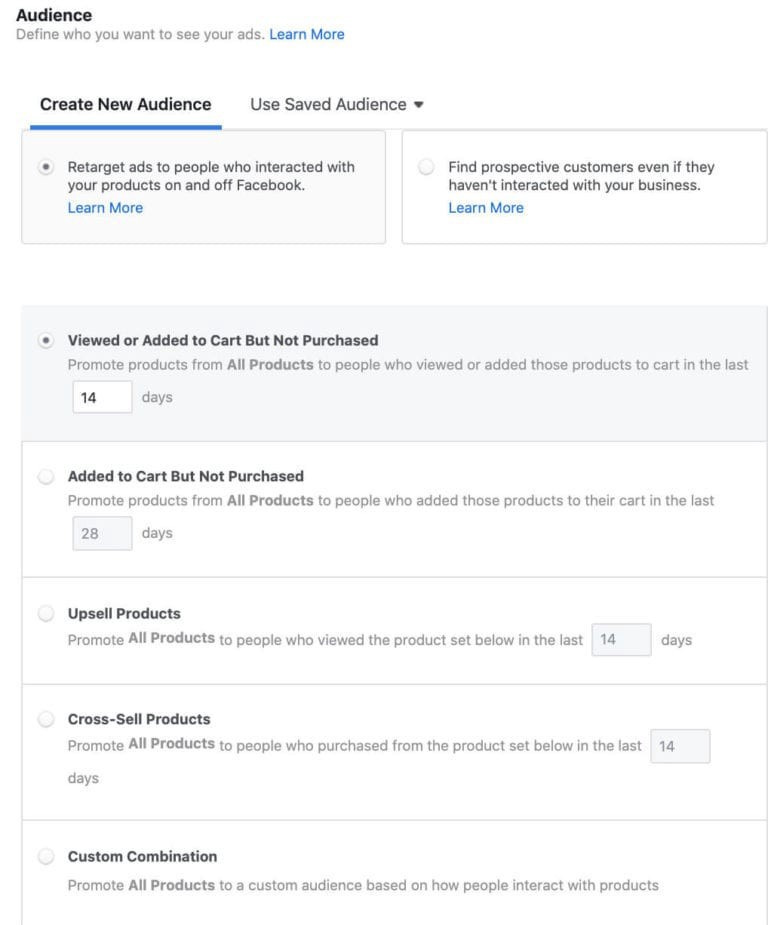Open Learn More link beside Audience description
Image resolution: width=768 pixels, height=925 pixels.
point(307,34)
